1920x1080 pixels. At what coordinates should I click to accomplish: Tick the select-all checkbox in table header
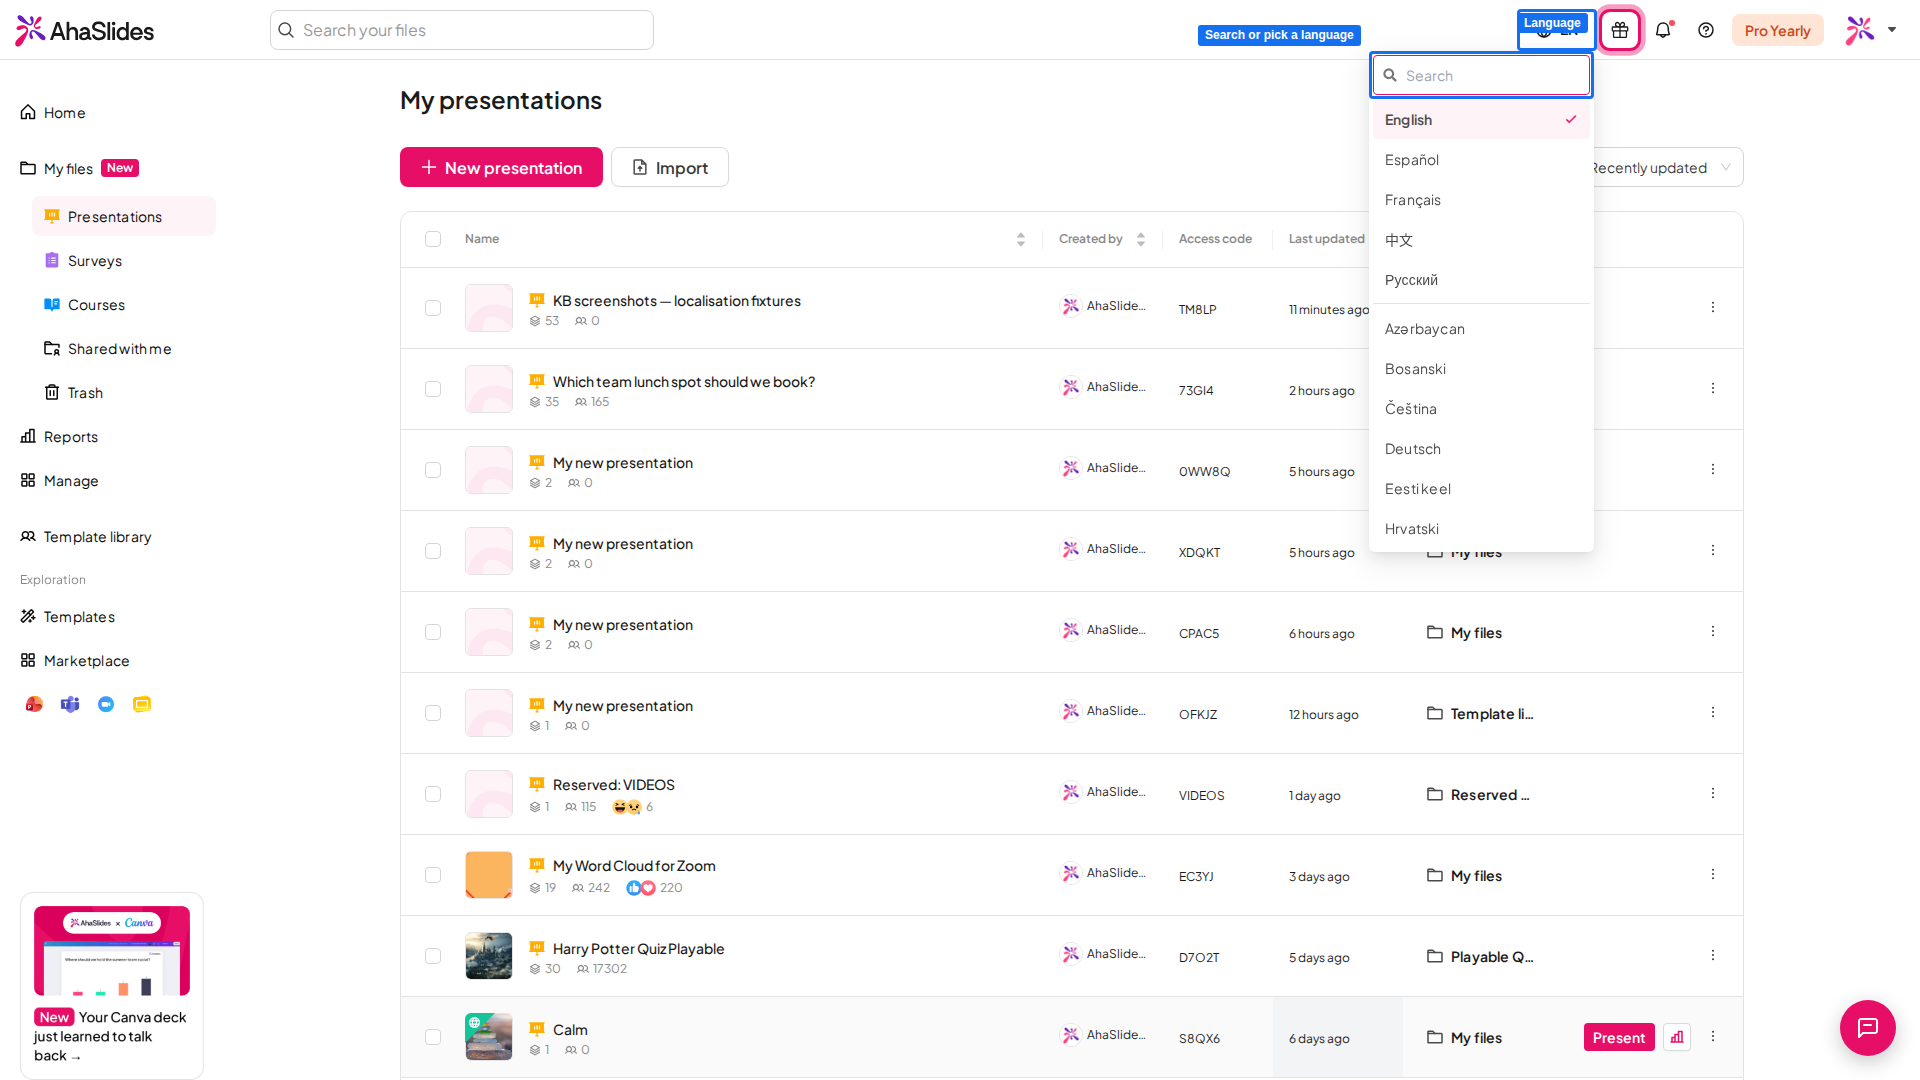coord(433,239)
